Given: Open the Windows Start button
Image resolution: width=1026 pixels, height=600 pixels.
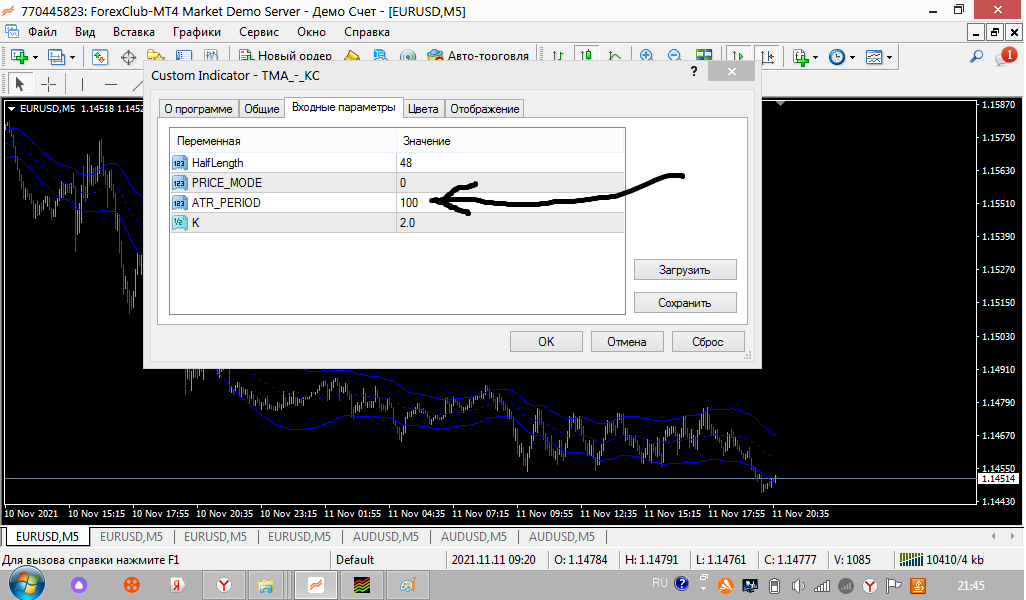Looking at the screenshot, I should [x=26, y=584].
